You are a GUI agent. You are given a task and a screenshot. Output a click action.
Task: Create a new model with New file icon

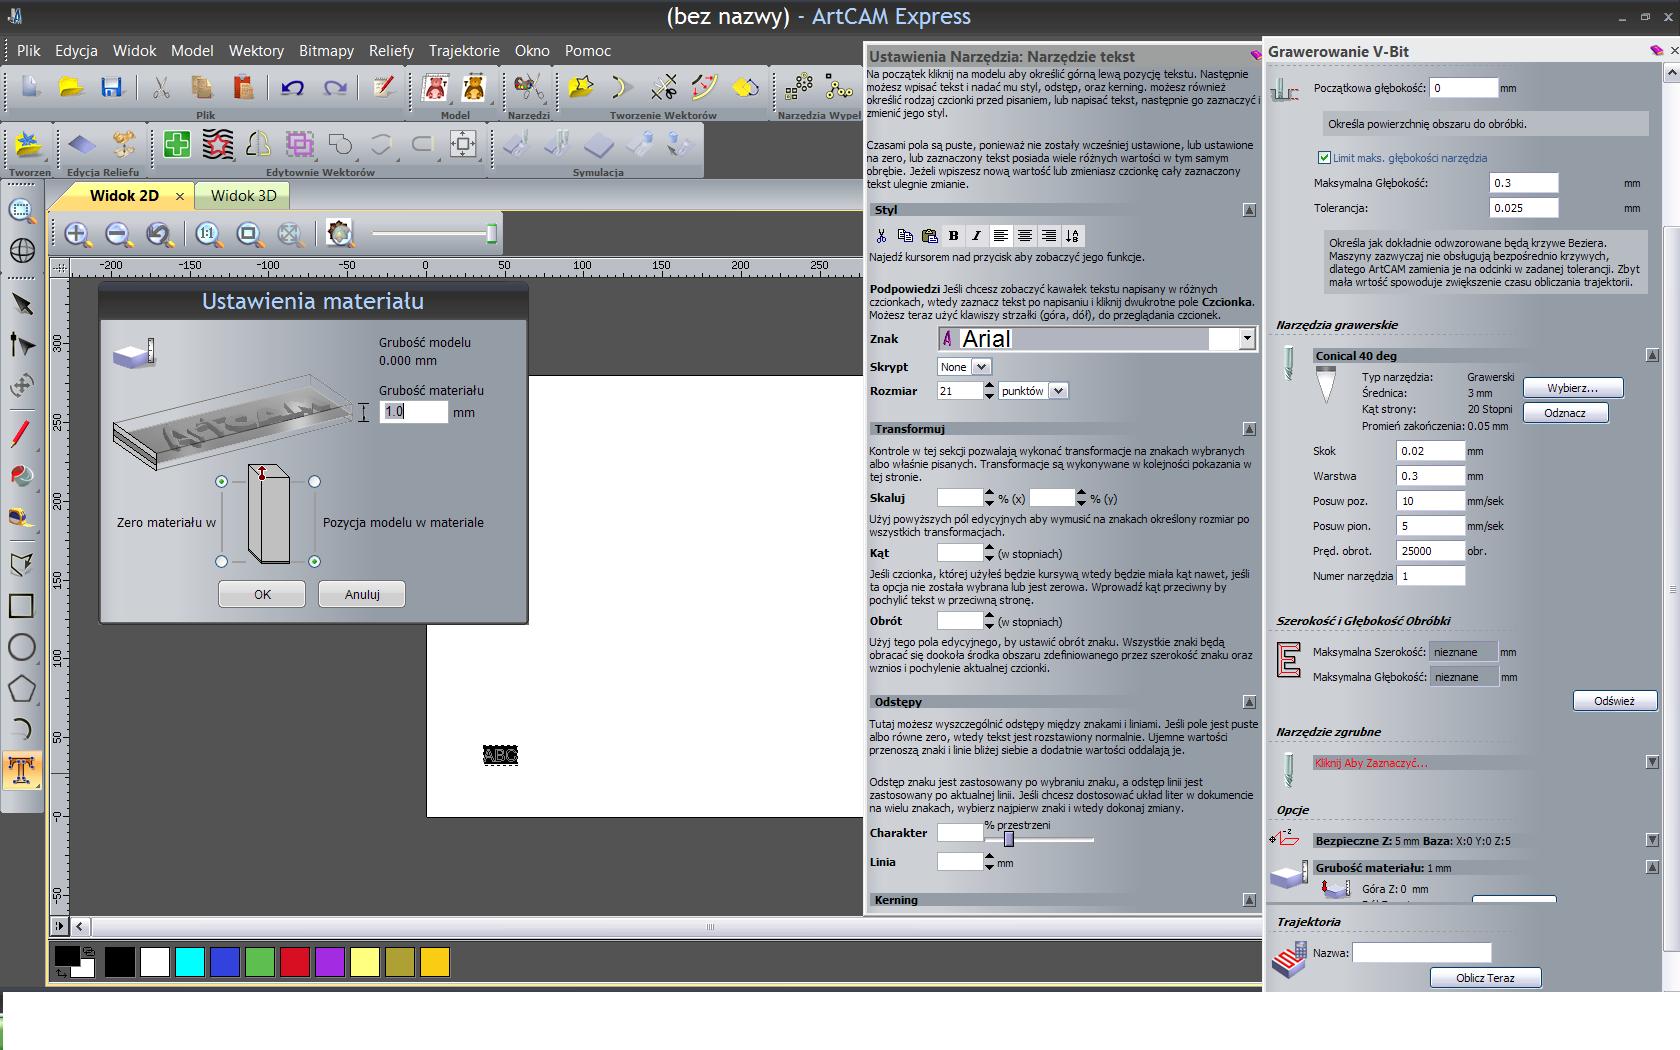click(x=30, y=88)
